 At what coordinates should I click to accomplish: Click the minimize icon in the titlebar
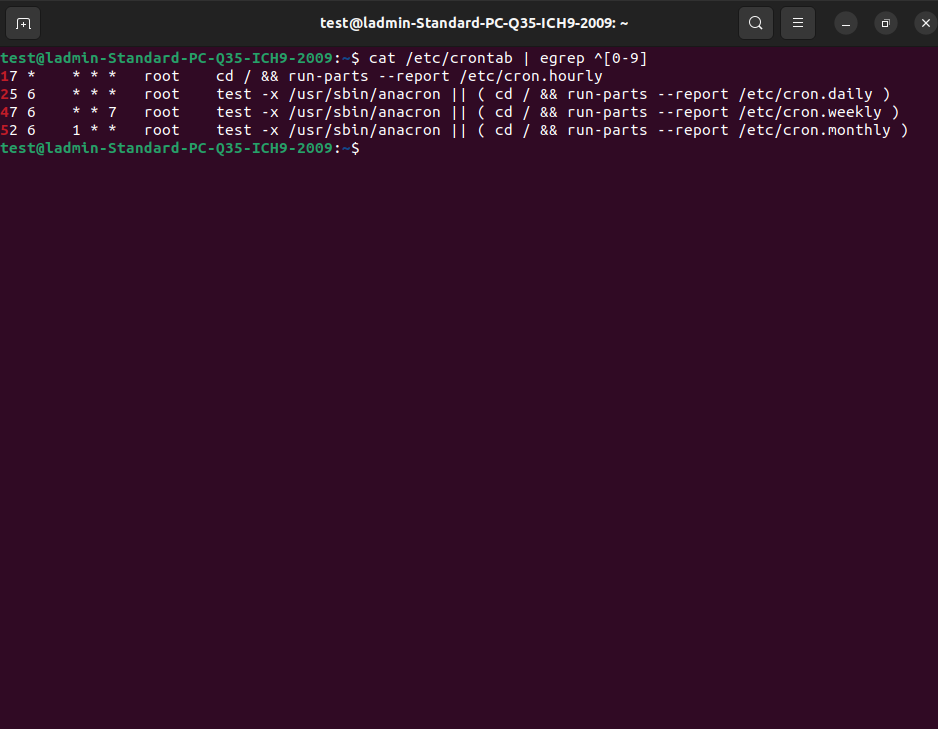845,22
